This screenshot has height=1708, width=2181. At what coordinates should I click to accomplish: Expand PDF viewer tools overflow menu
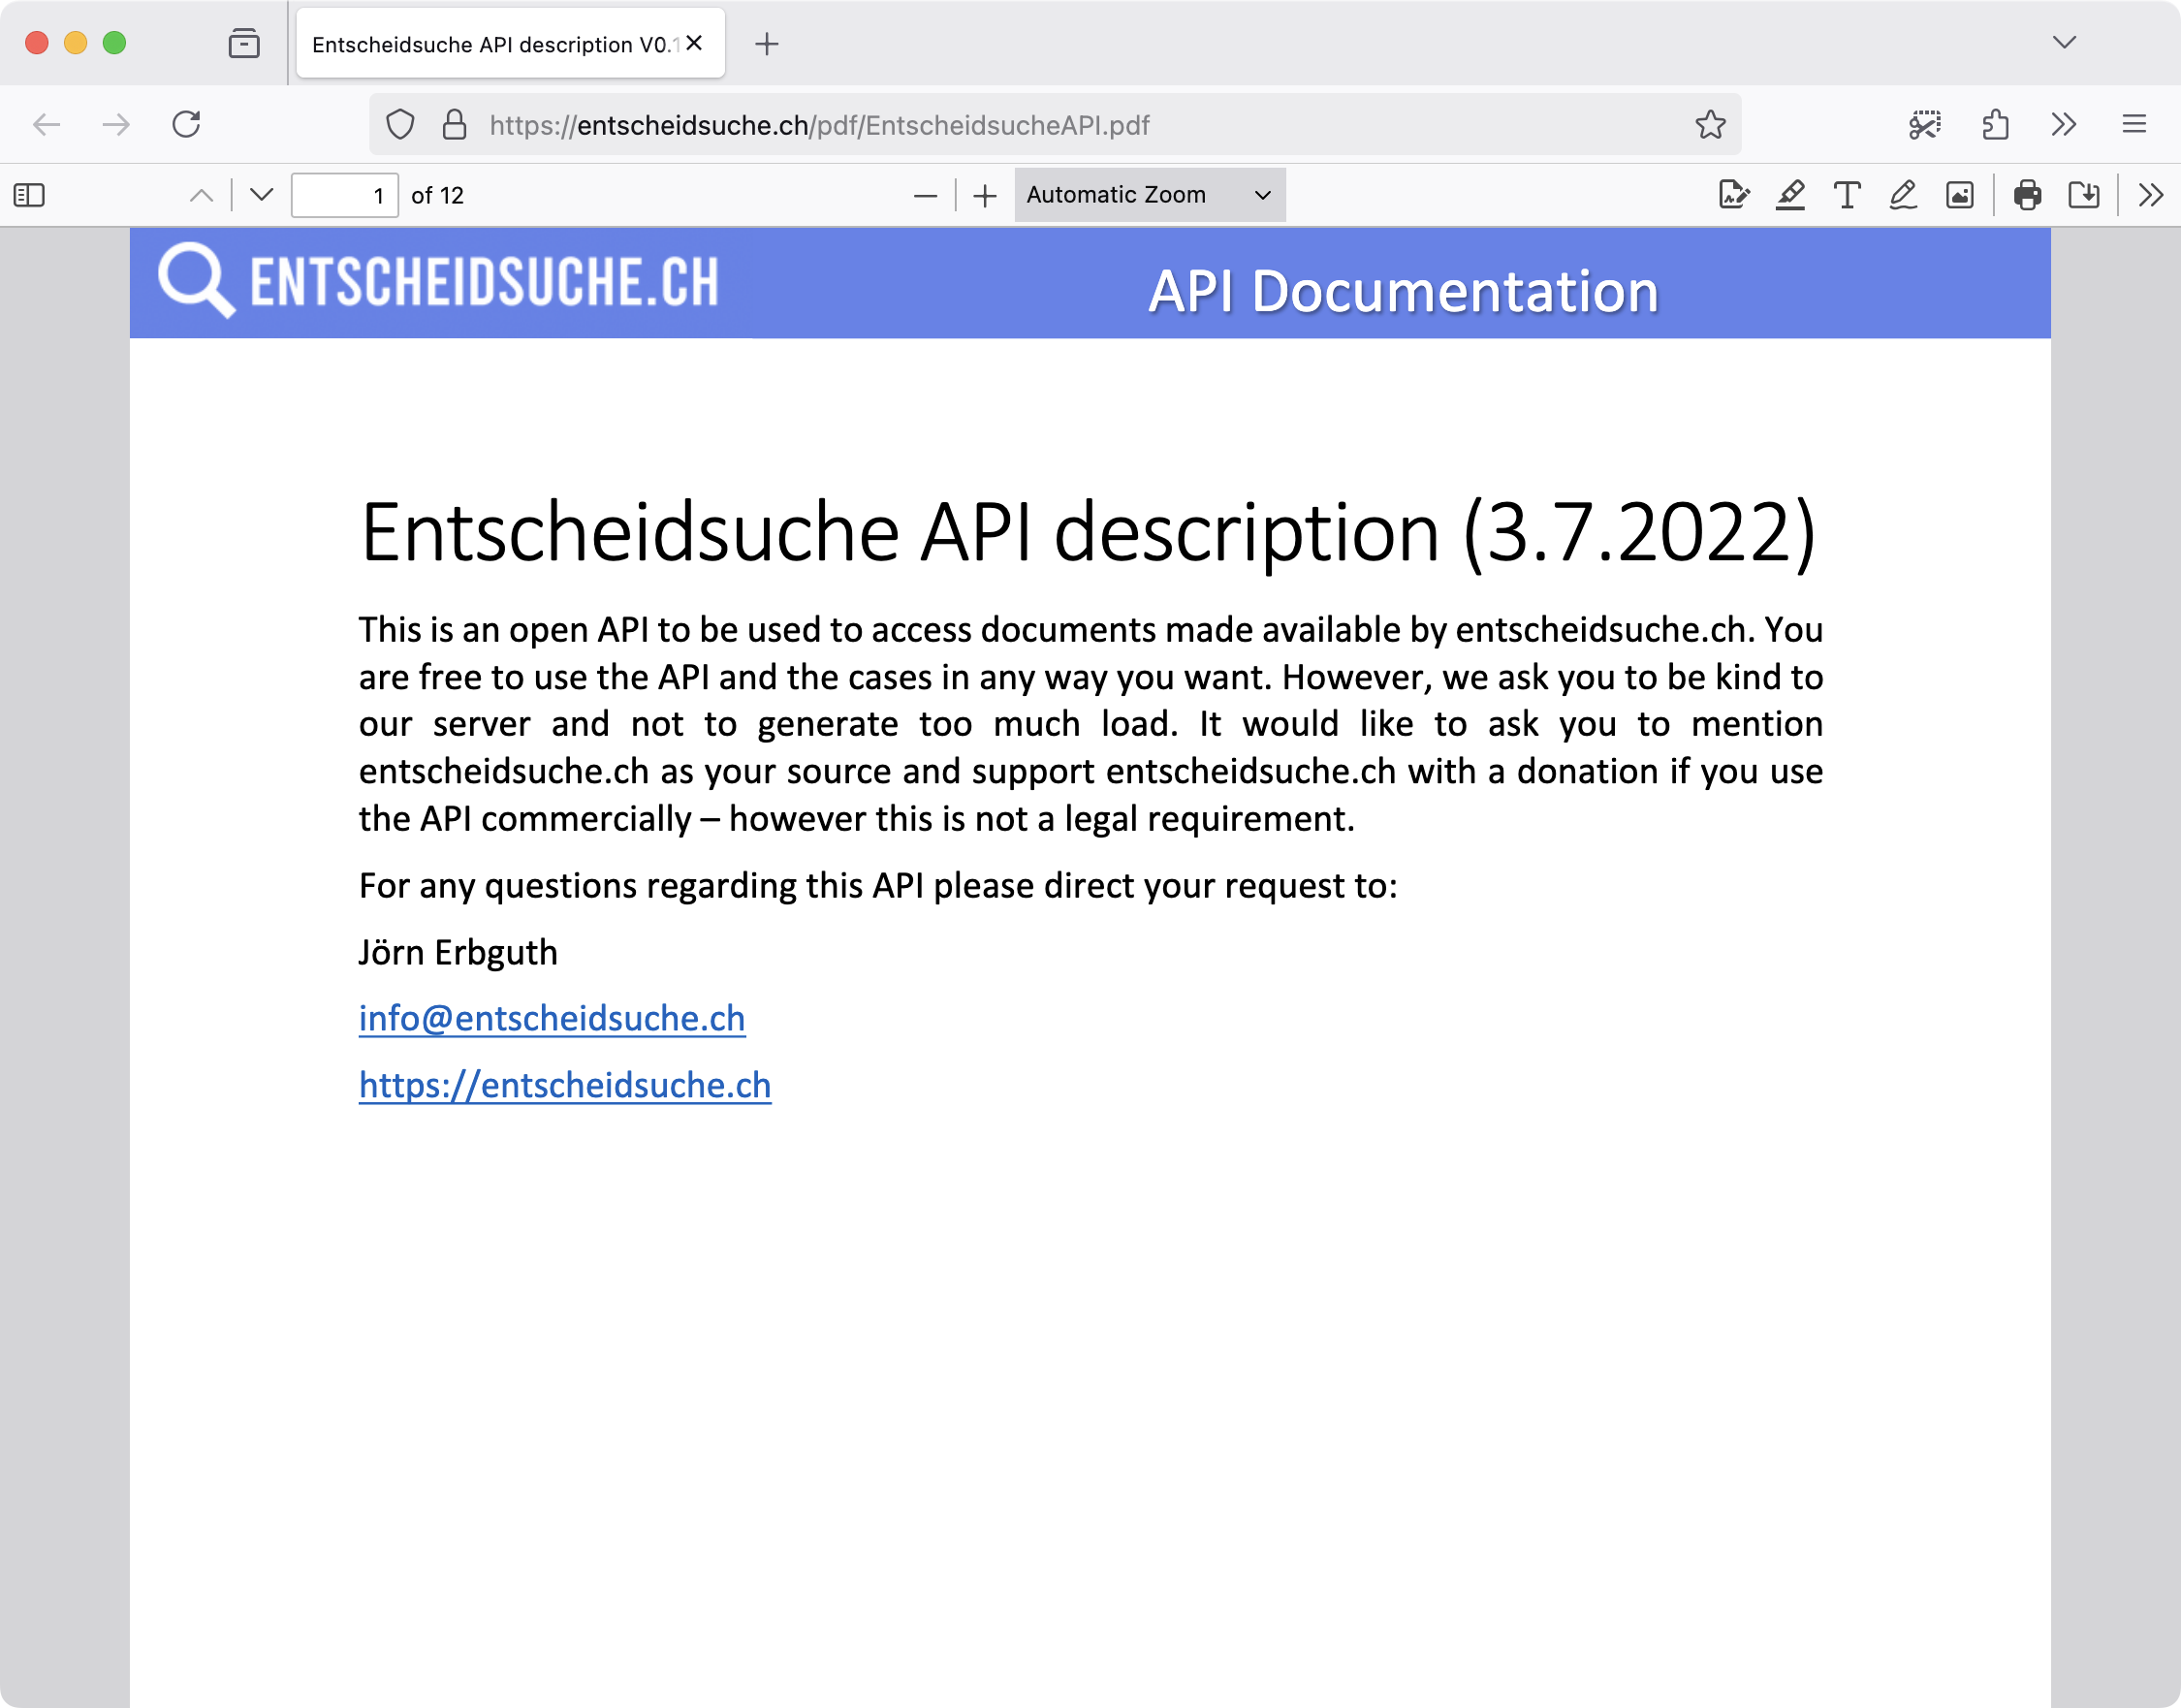click(x=2151, y=195)
